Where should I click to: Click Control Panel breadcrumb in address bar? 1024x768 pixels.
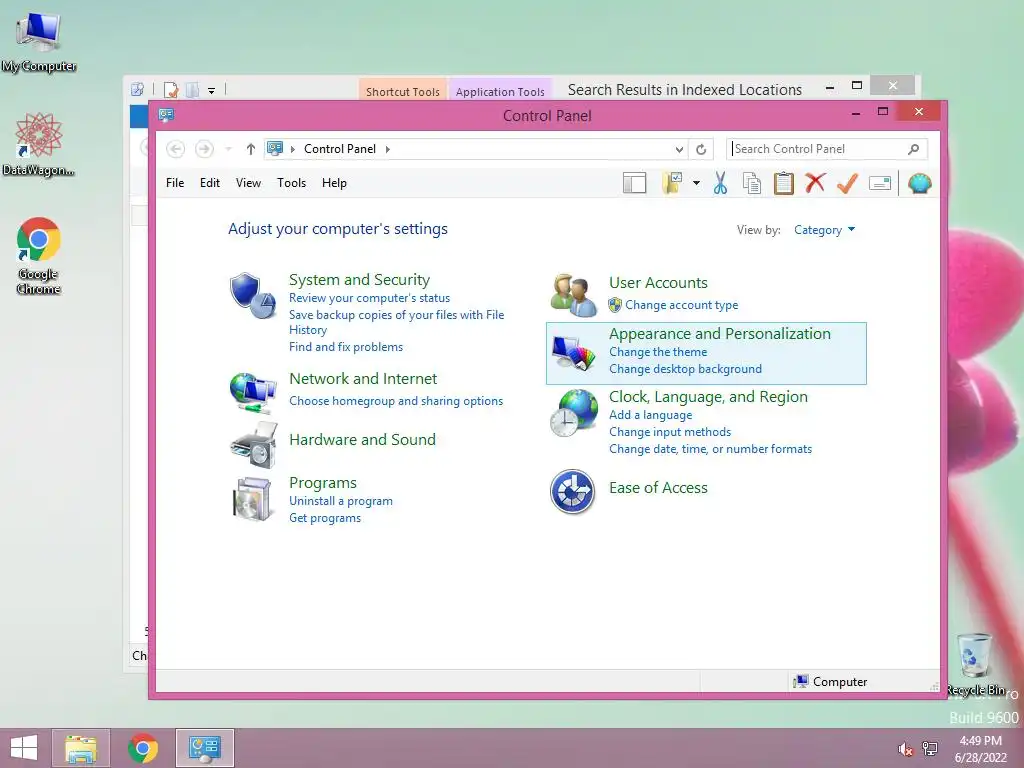click(x=340, y=149)
